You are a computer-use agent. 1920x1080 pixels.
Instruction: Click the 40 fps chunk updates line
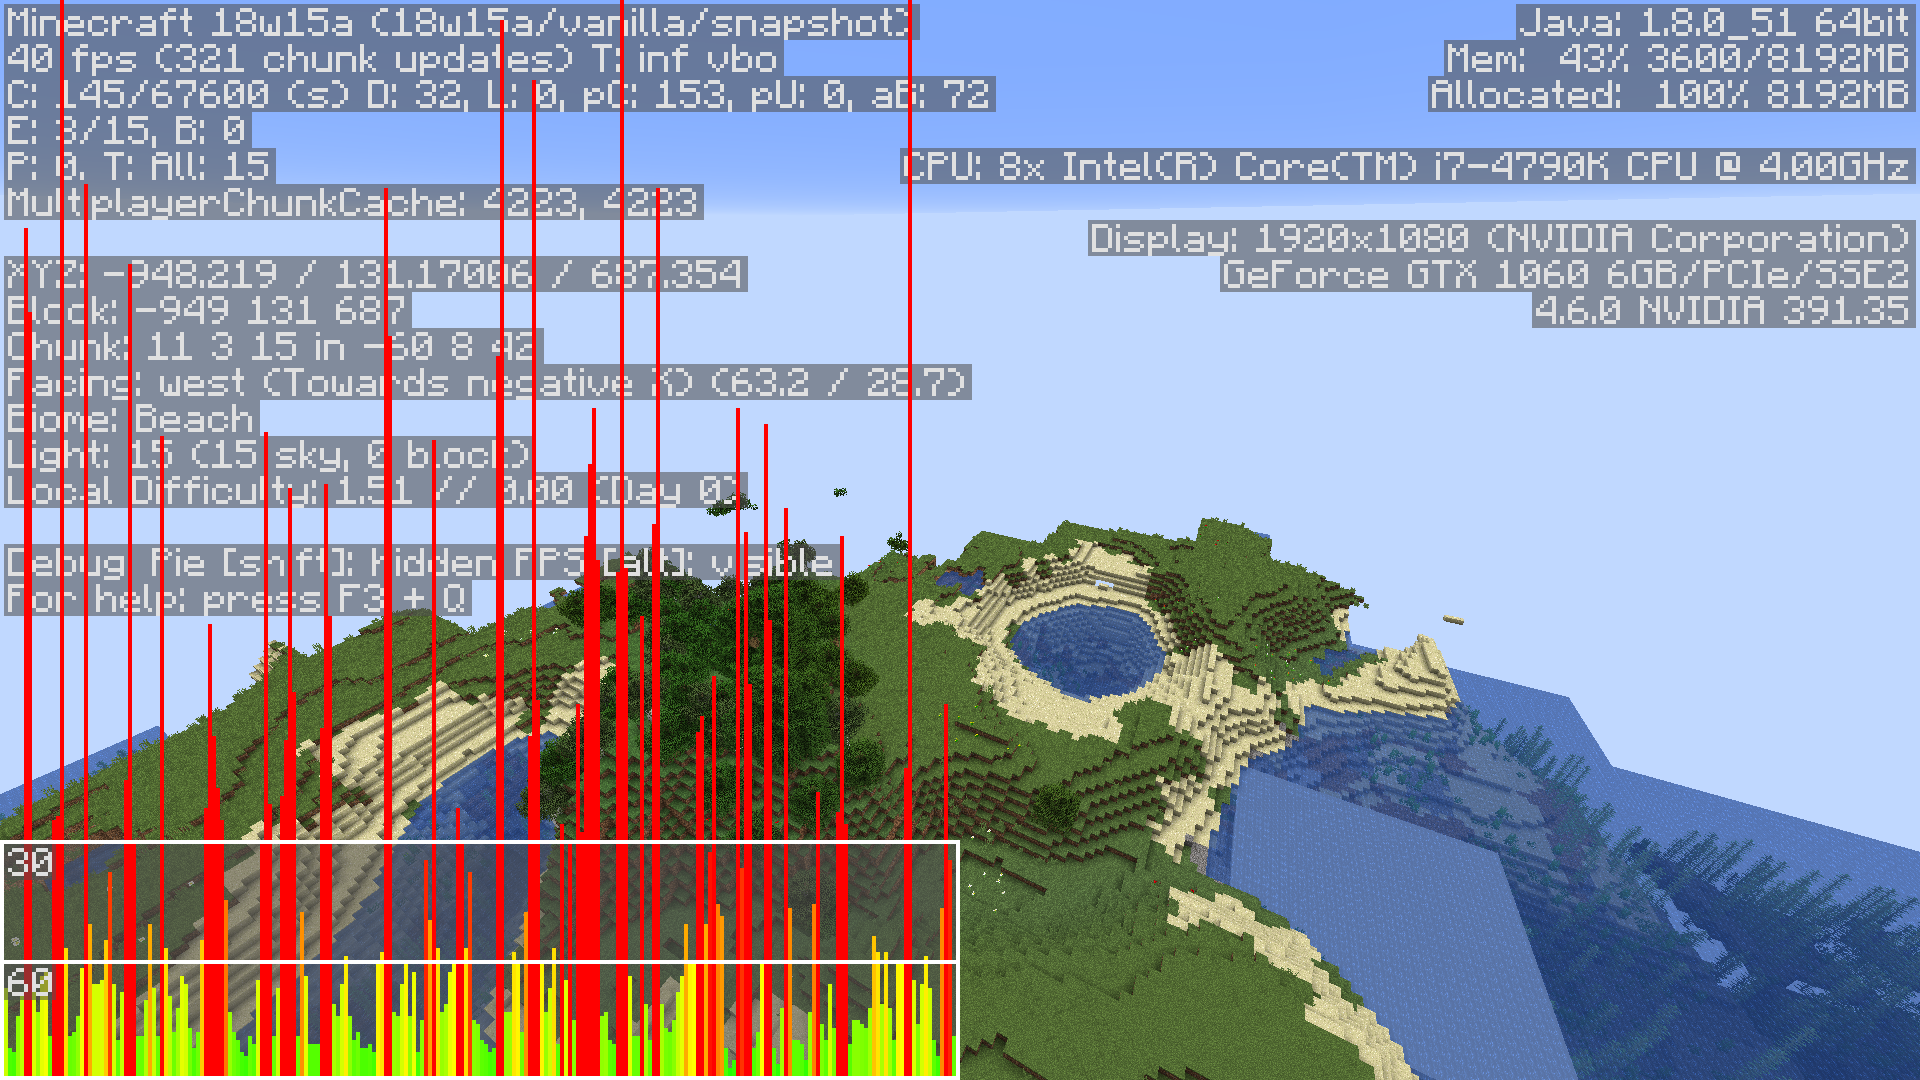click(x=392, y=58)
